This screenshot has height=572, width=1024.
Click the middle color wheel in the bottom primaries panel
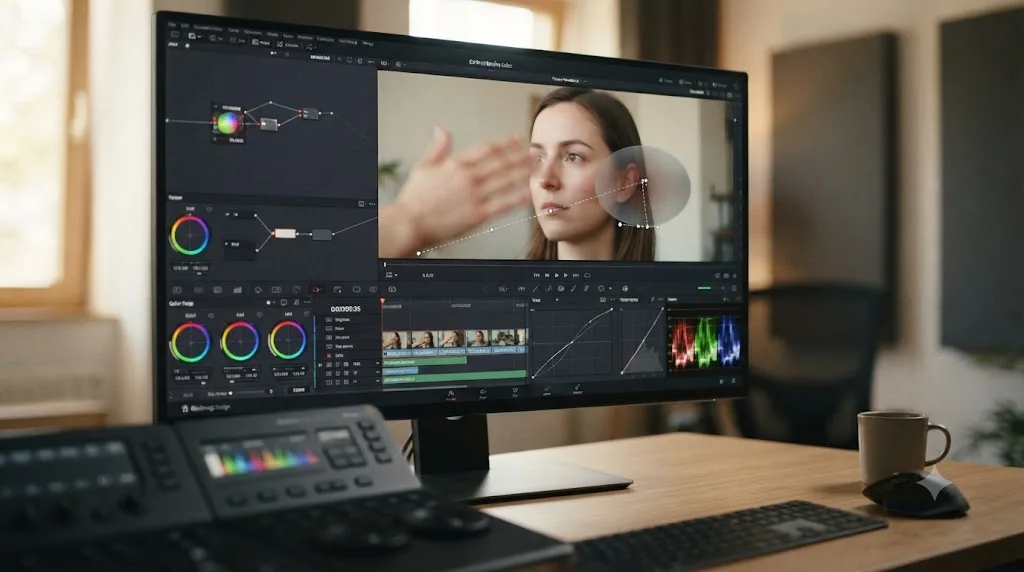coord(240,342)
